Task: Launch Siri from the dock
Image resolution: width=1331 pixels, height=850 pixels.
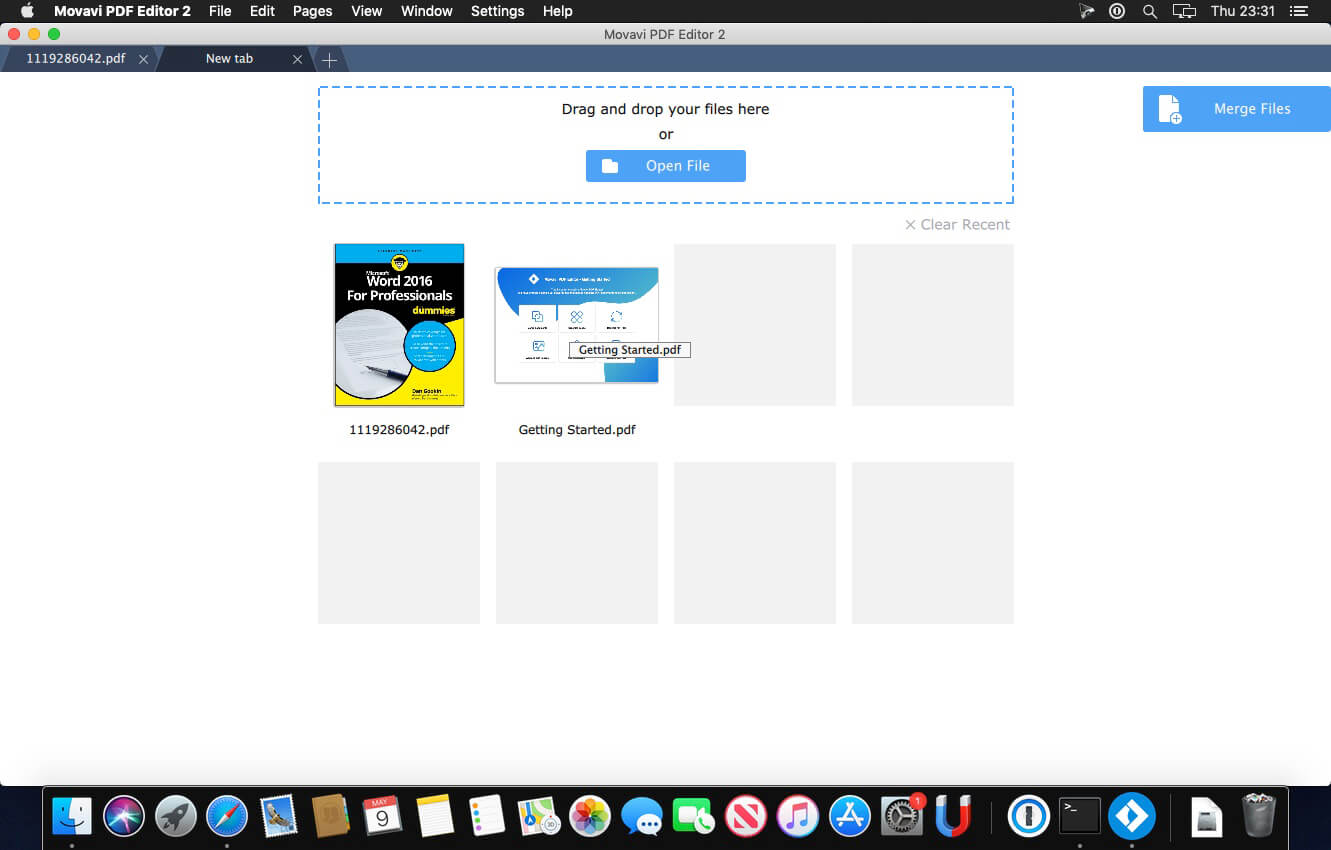Action: [124, 816]
